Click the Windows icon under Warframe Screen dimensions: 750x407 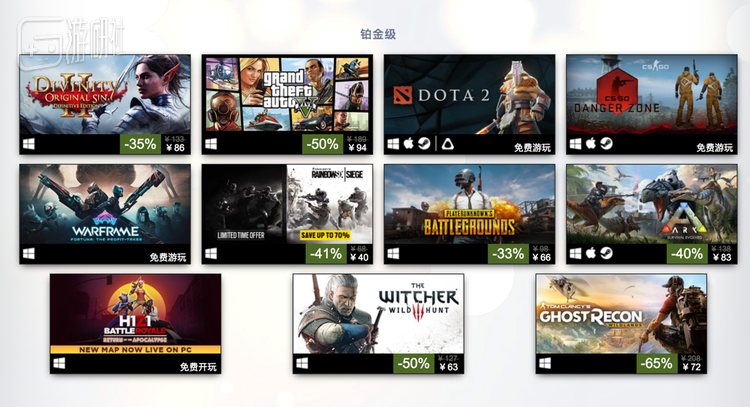click(29, 253)
